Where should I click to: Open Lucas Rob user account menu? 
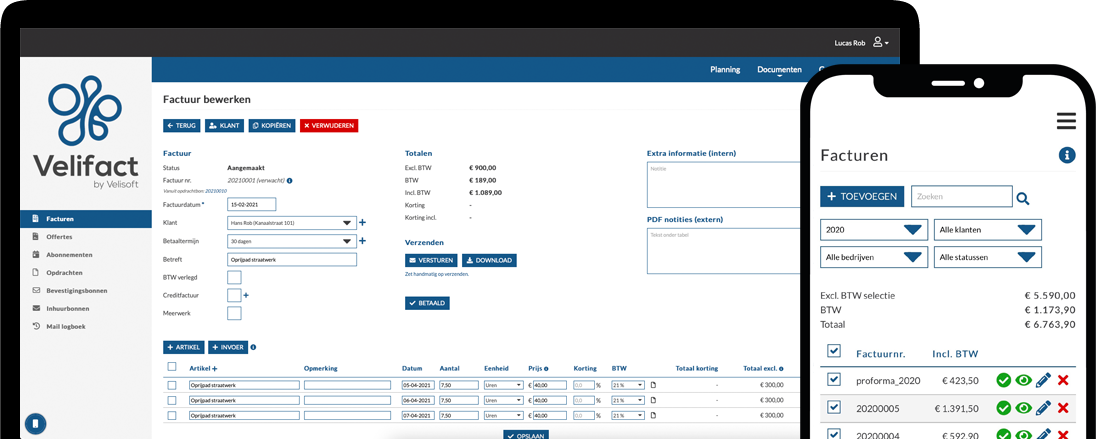pyautogui.click(x=862, y=43)
